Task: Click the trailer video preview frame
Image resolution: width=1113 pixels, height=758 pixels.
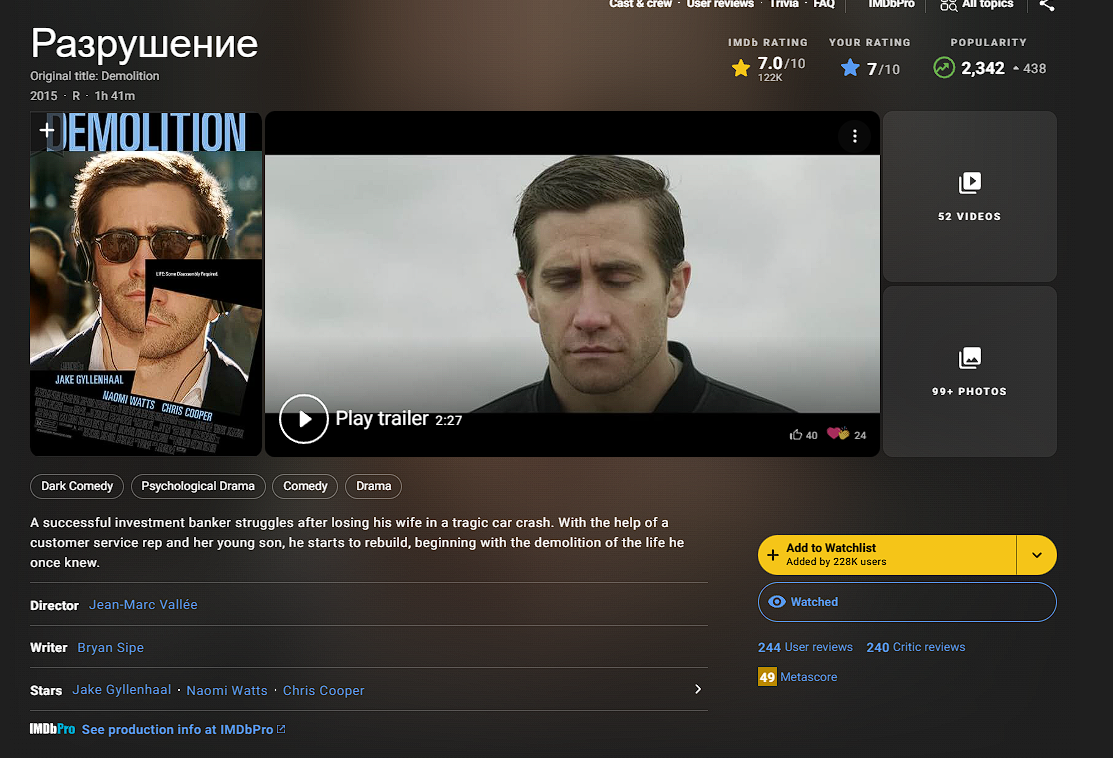Action: coord(572,283)
